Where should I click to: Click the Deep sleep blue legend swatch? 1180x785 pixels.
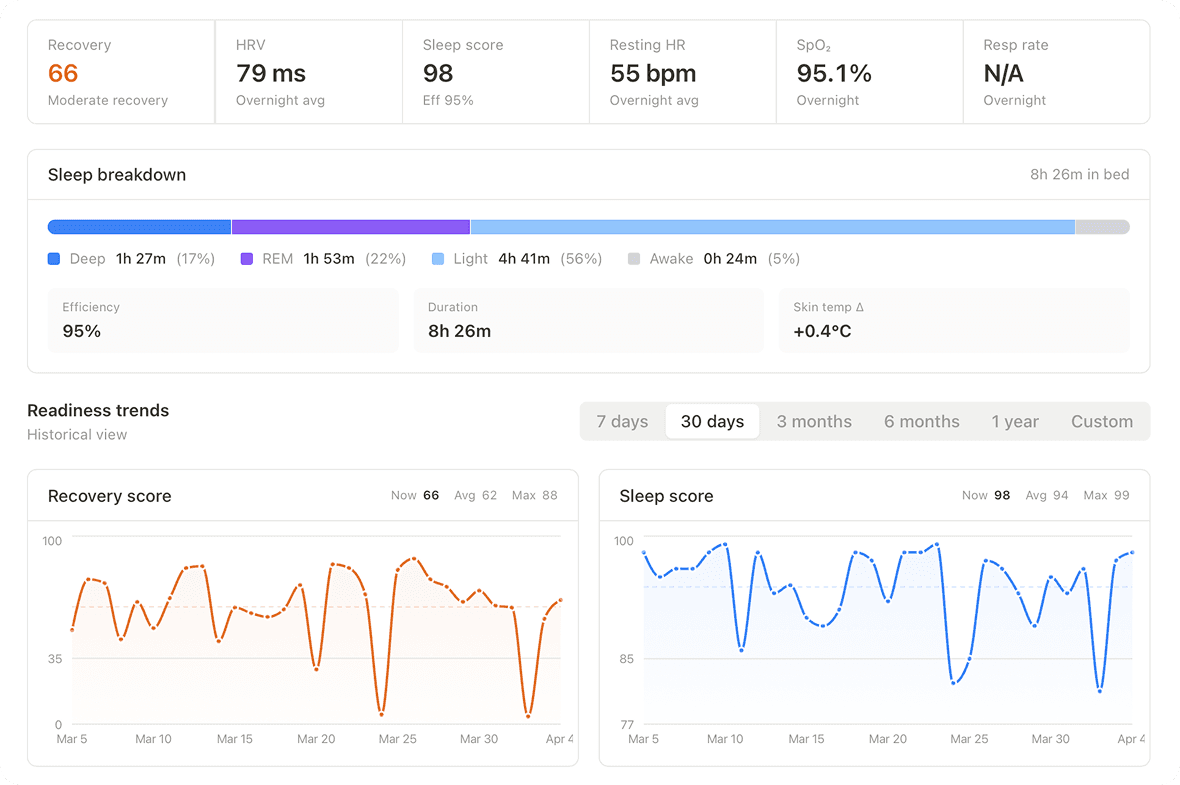point(54,259)
